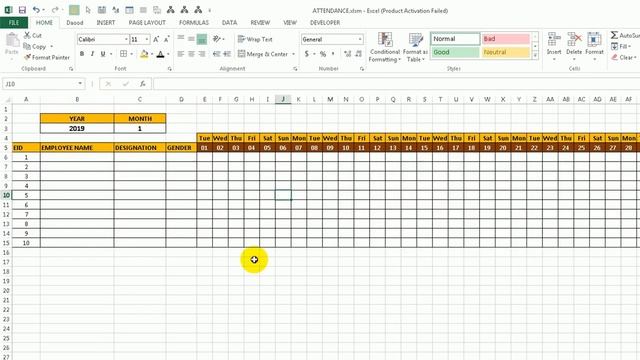Open the font name Calibri dropdown
The height and width of the screenshot is (360, 640).
pyautogui.click(x=126, y=40)
